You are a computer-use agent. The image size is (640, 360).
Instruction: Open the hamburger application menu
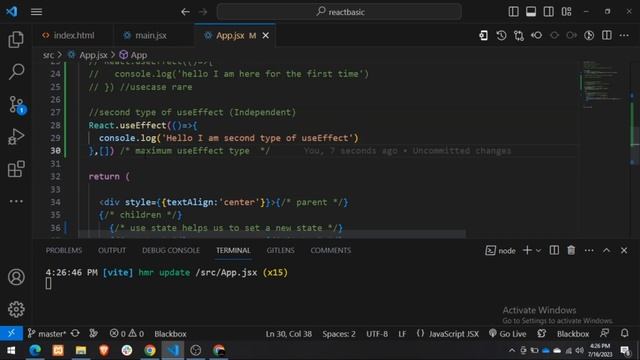coord(36,12)
